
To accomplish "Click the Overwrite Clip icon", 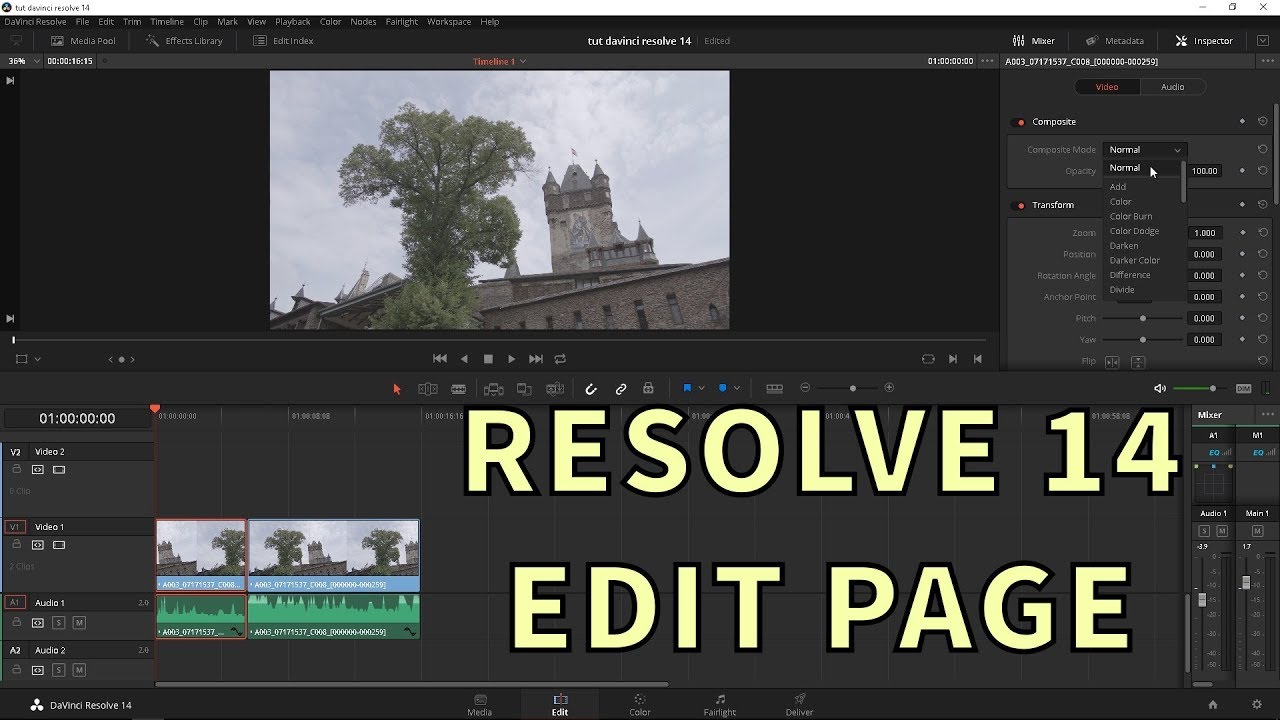I will (524, 388).
